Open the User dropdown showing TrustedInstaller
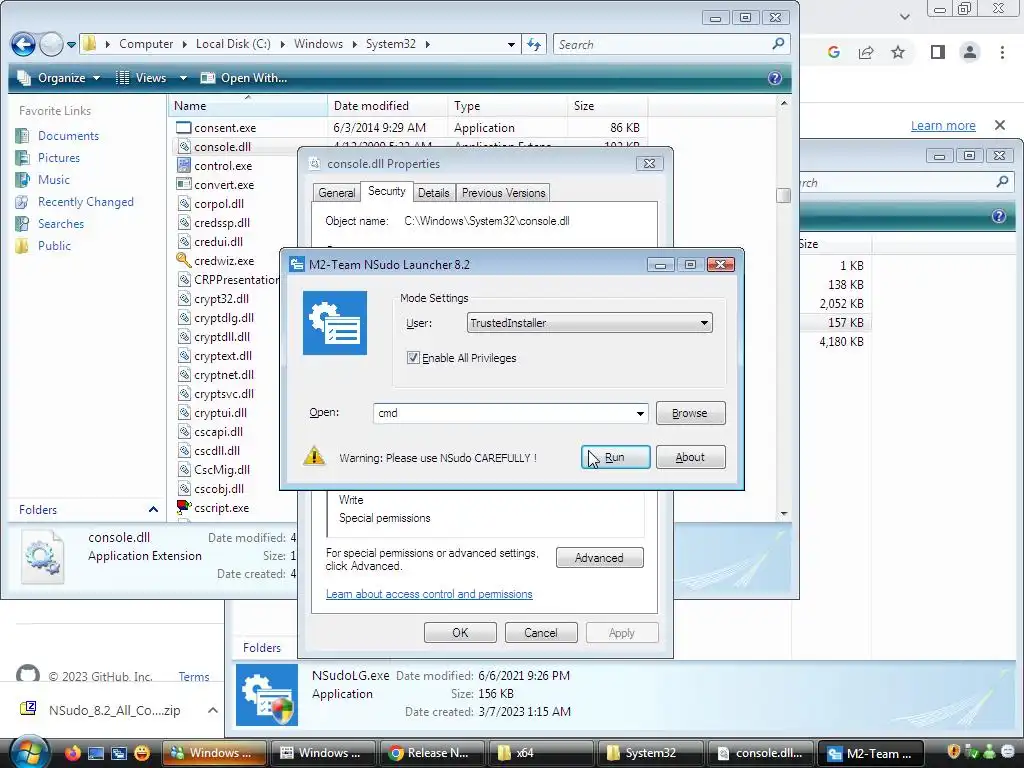Viewport: 1024px width, 768px height. 589,323
